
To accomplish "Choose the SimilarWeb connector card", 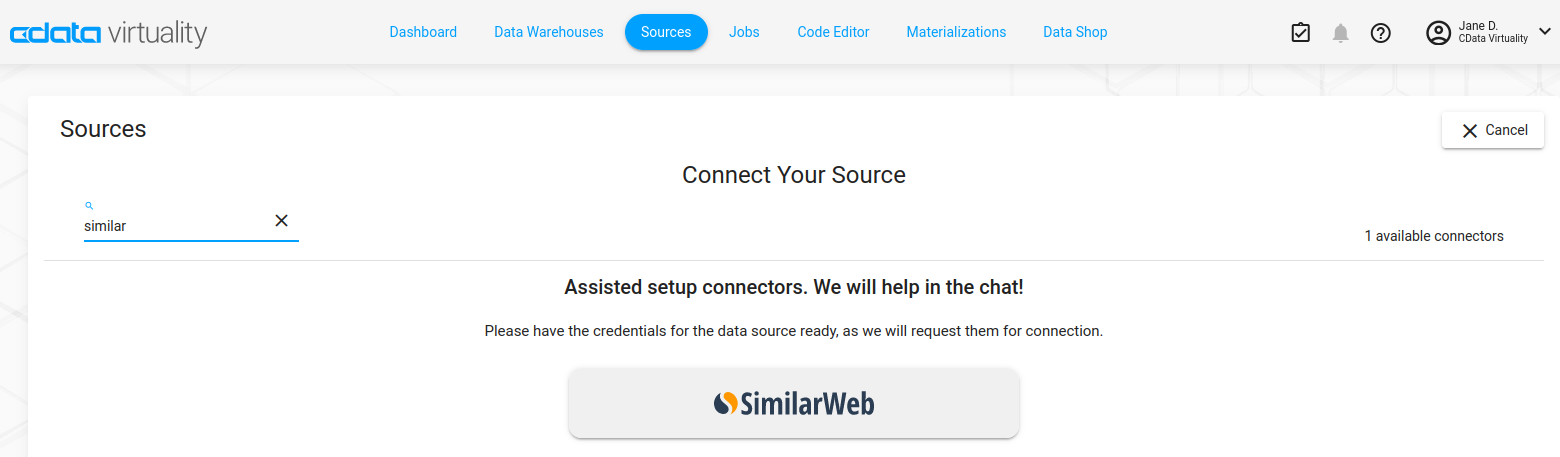I will pos(794,403).
